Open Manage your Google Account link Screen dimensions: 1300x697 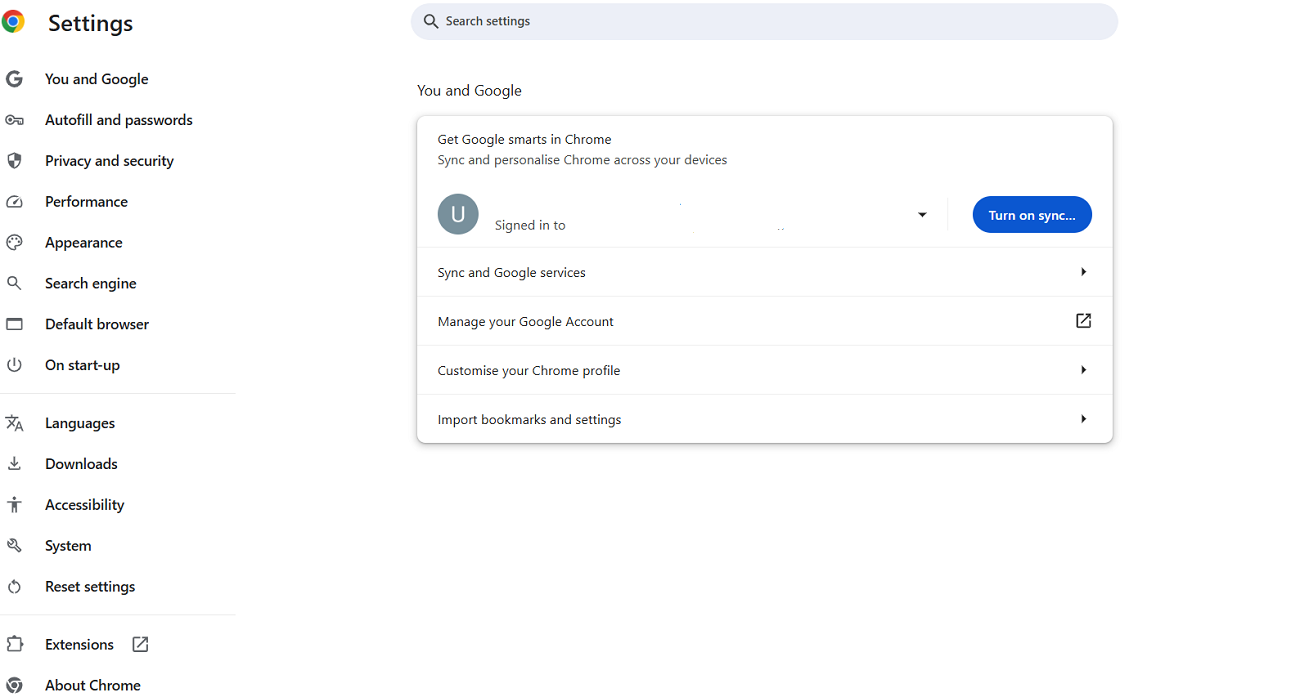click(765, 321)
